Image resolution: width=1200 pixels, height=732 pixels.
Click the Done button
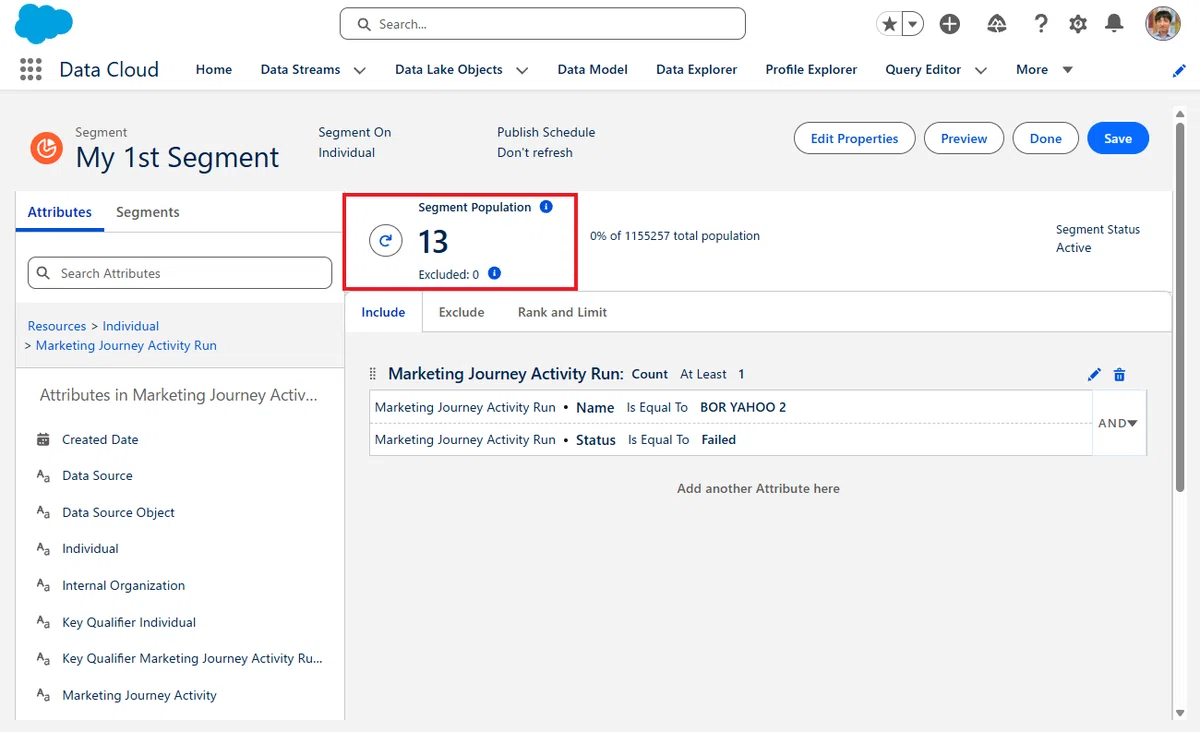pos(1045,139)
